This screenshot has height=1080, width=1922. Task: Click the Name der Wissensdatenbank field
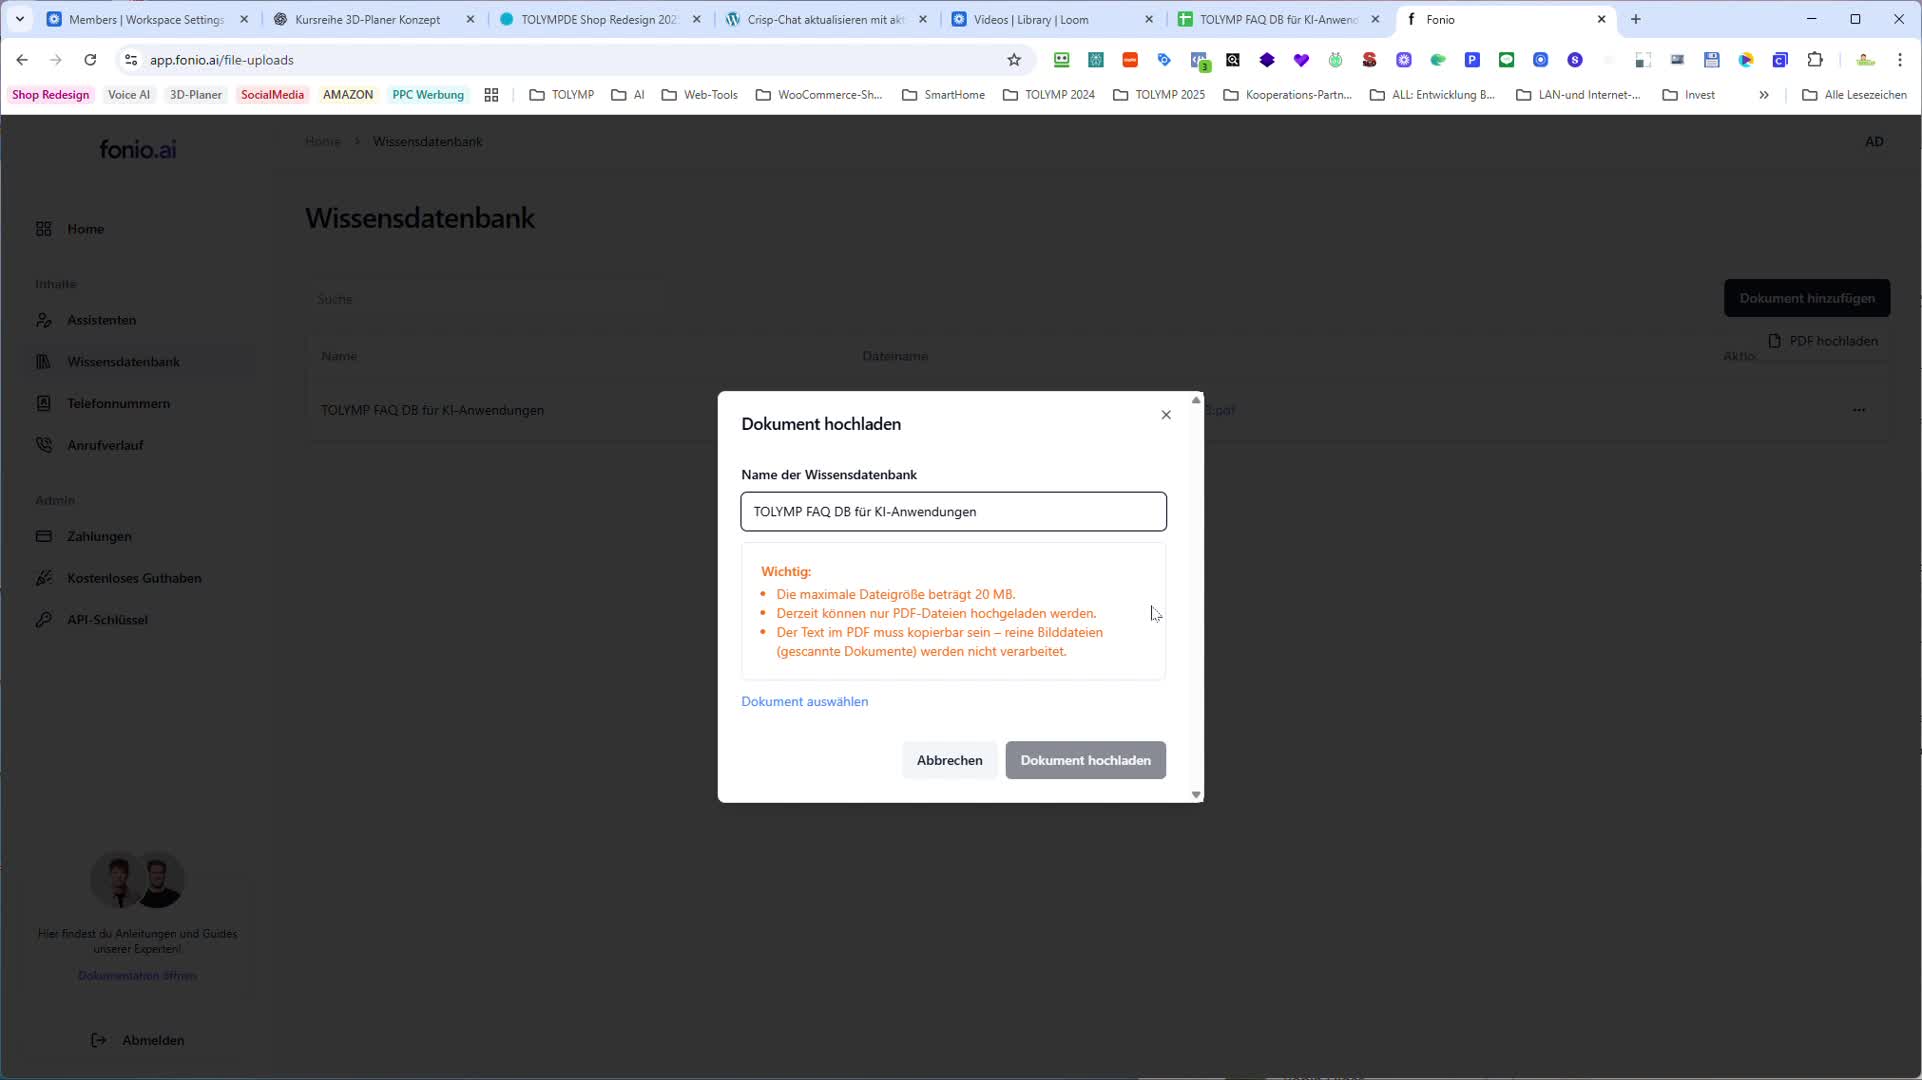tap(953, 512)
